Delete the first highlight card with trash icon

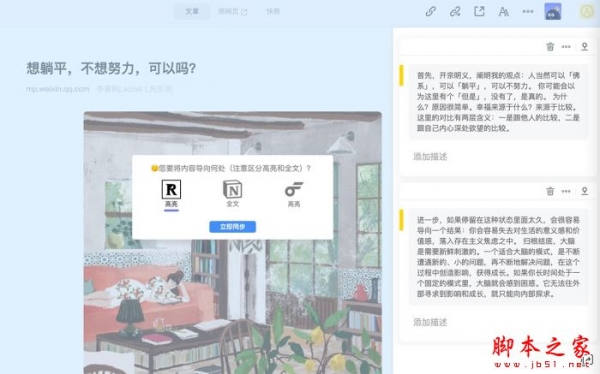pyautogui.click(x=550, y=47)
